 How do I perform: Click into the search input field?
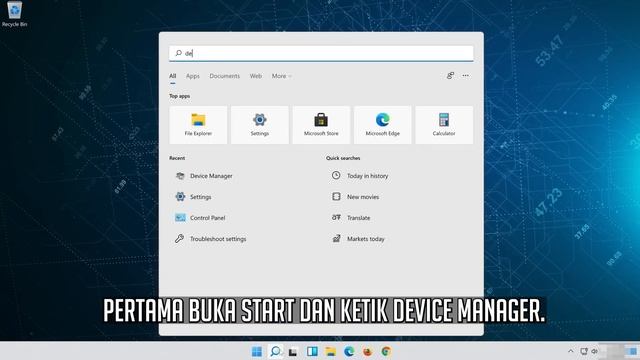[321, 53]
